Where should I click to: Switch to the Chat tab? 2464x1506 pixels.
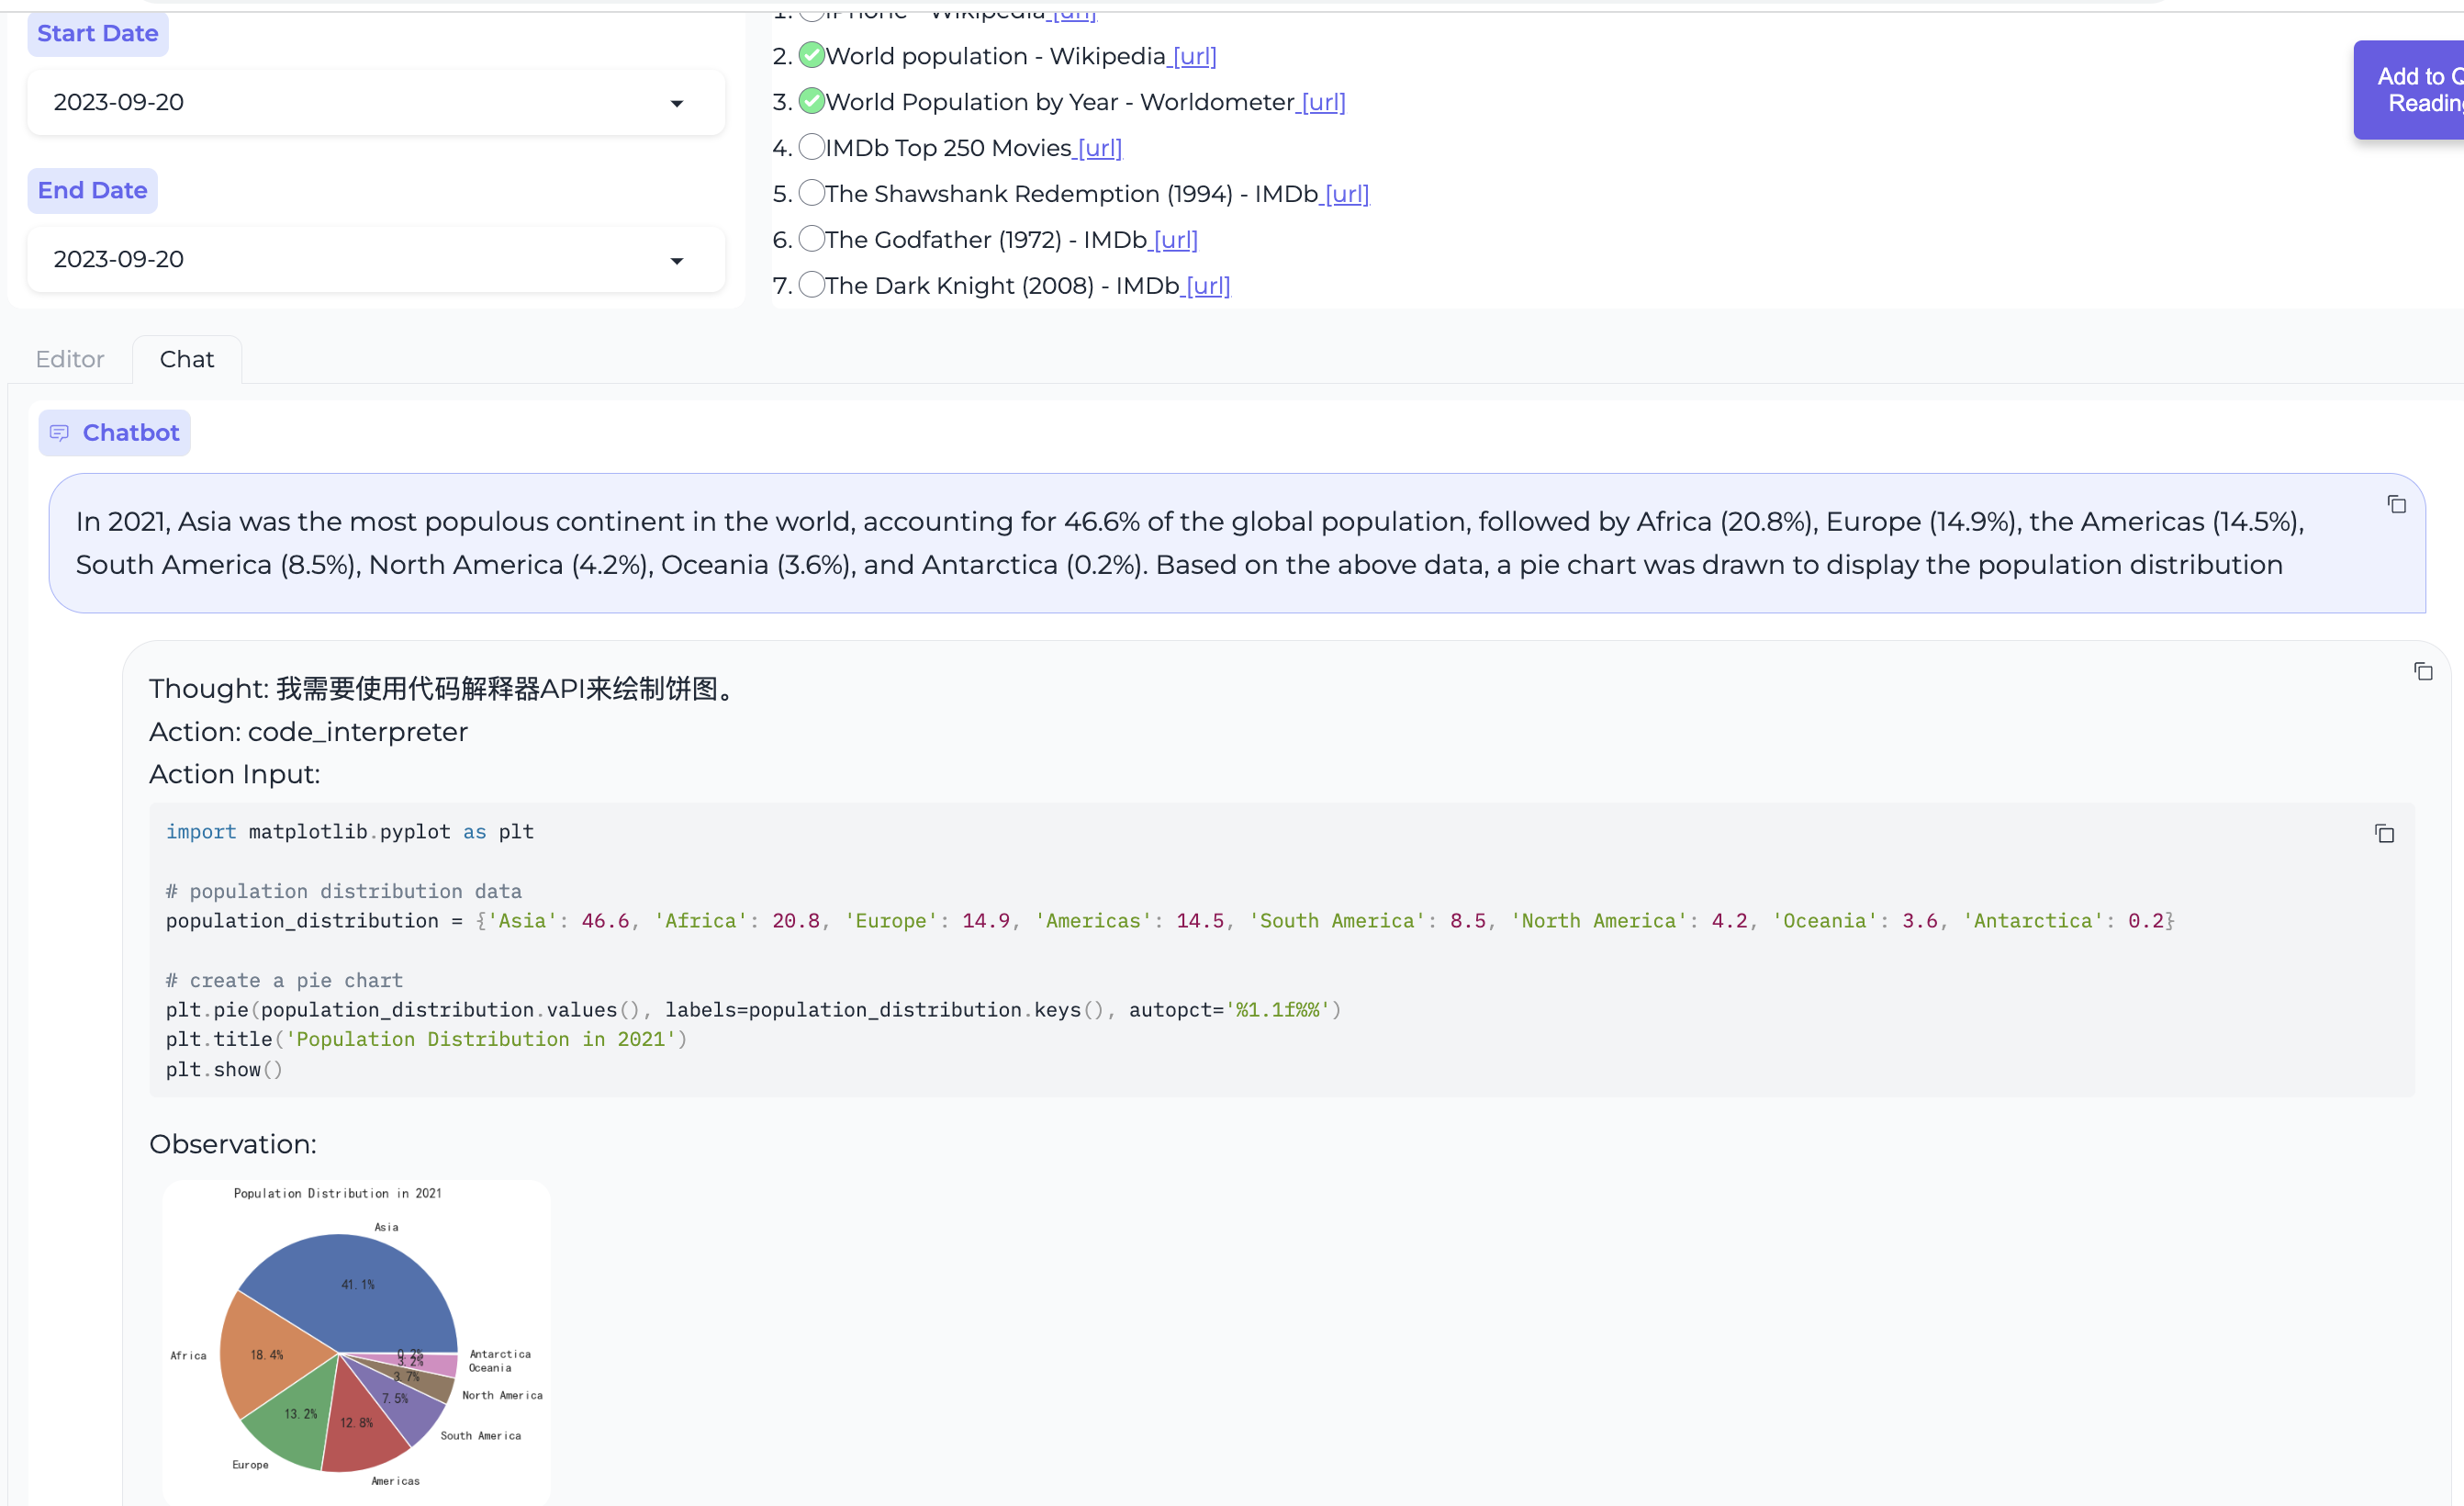[x=186, y=359]
